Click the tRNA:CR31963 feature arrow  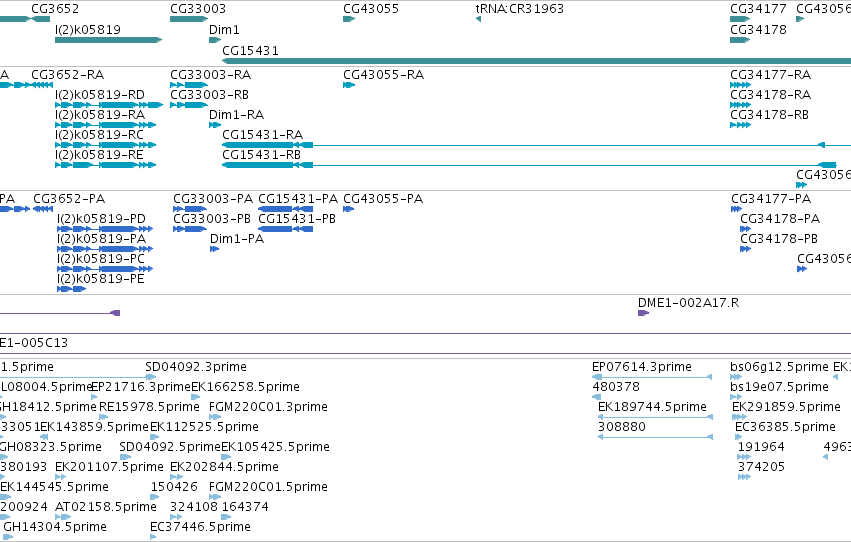(x=478, y=19)
